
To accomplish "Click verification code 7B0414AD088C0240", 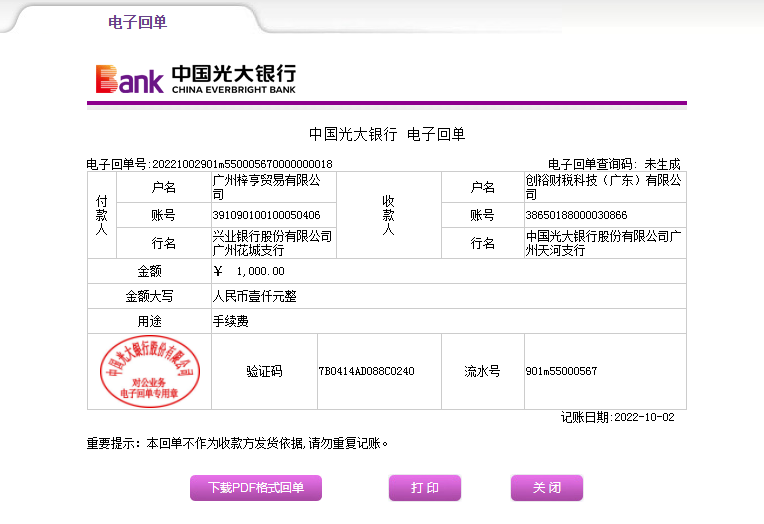I will (366, 371).
